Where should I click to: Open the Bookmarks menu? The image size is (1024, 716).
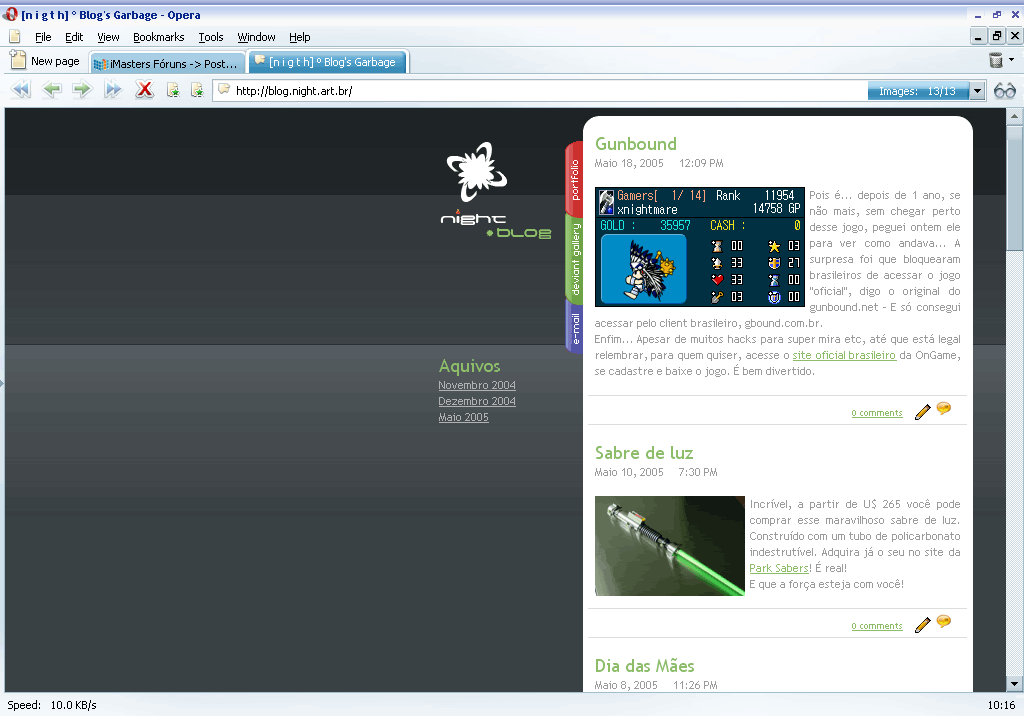159,37
